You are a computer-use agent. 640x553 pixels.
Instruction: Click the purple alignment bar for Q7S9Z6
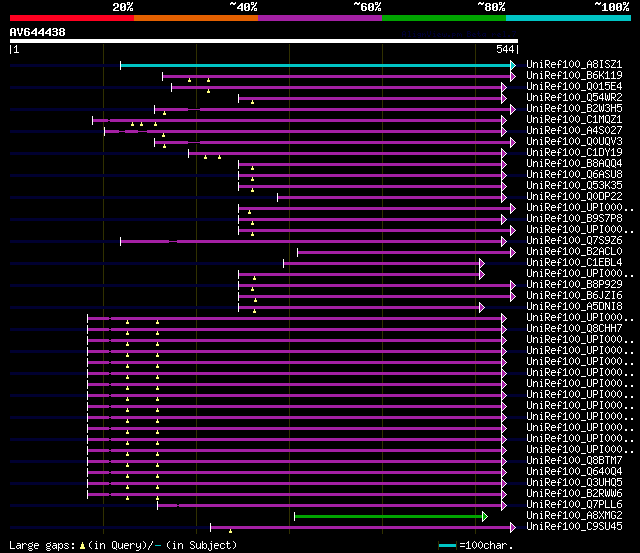click(x=311, y=242)
